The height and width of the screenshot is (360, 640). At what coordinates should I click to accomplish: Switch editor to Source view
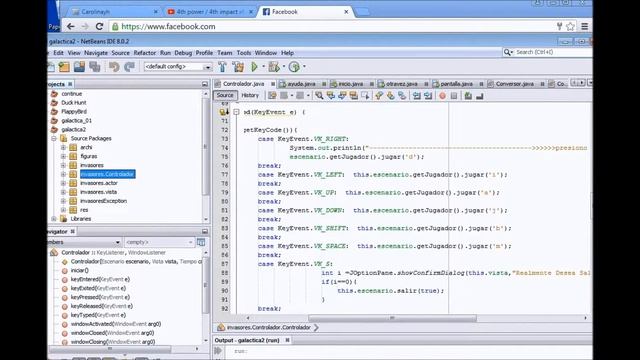[225, 95]
